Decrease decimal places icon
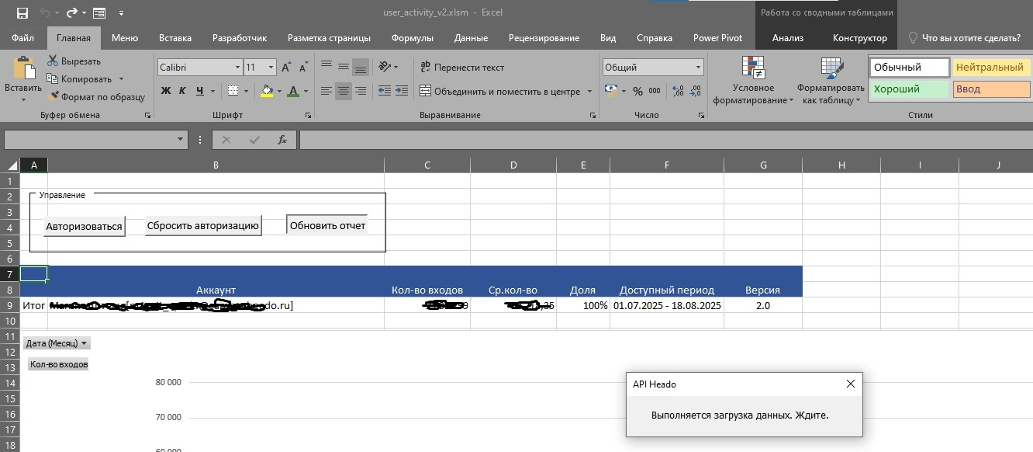The image size is (1033, 452). (x=696, y=91)
